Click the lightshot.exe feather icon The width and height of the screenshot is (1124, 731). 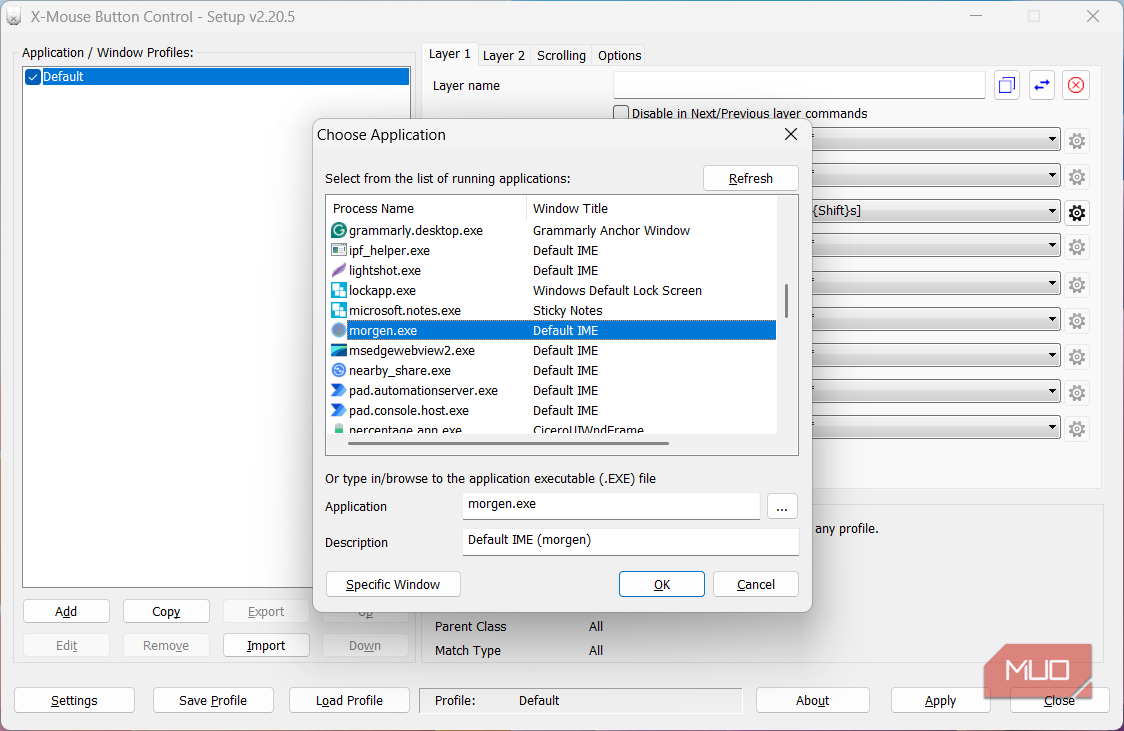[339, 270]
